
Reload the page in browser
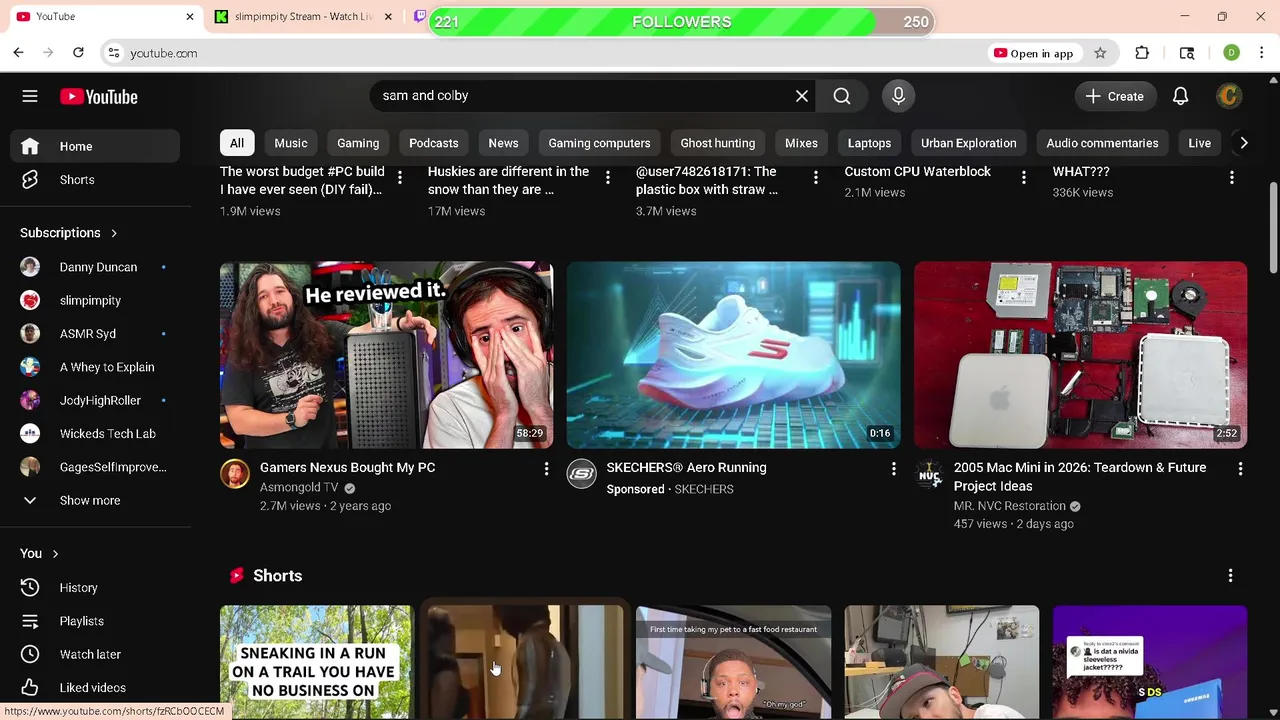click(78, 53)
